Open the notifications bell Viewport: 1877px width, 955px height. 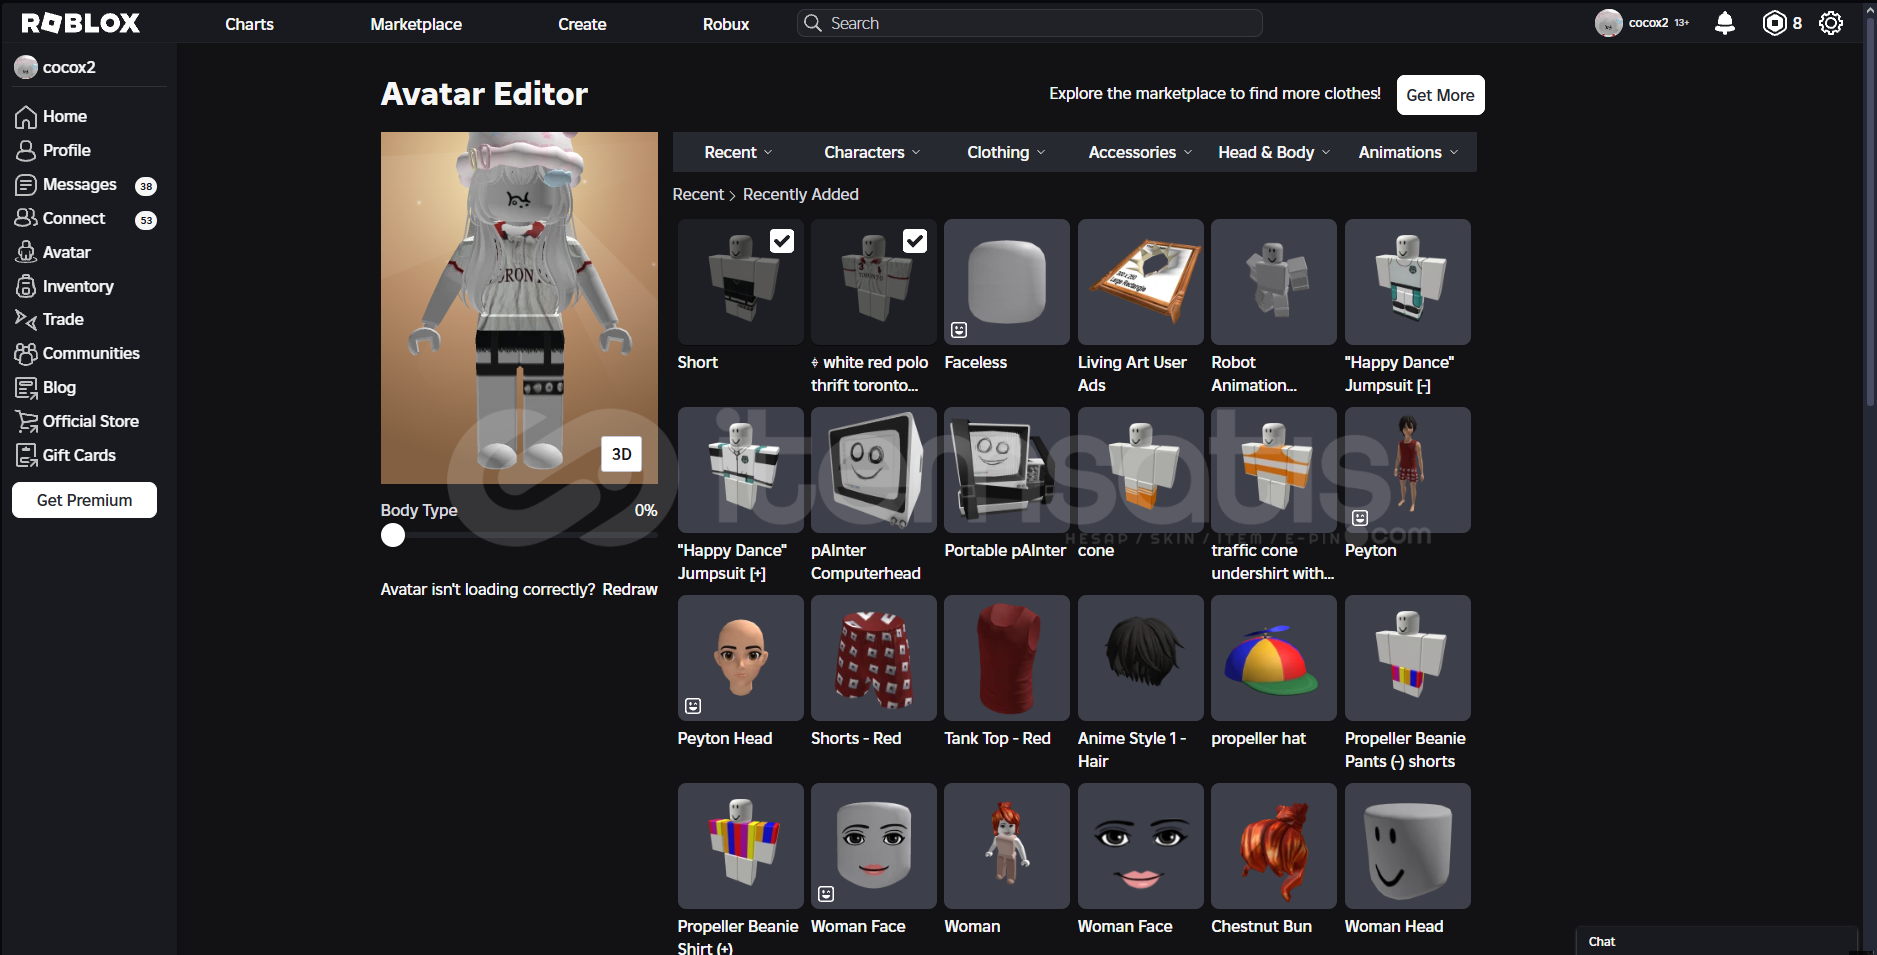(1725, 23)
